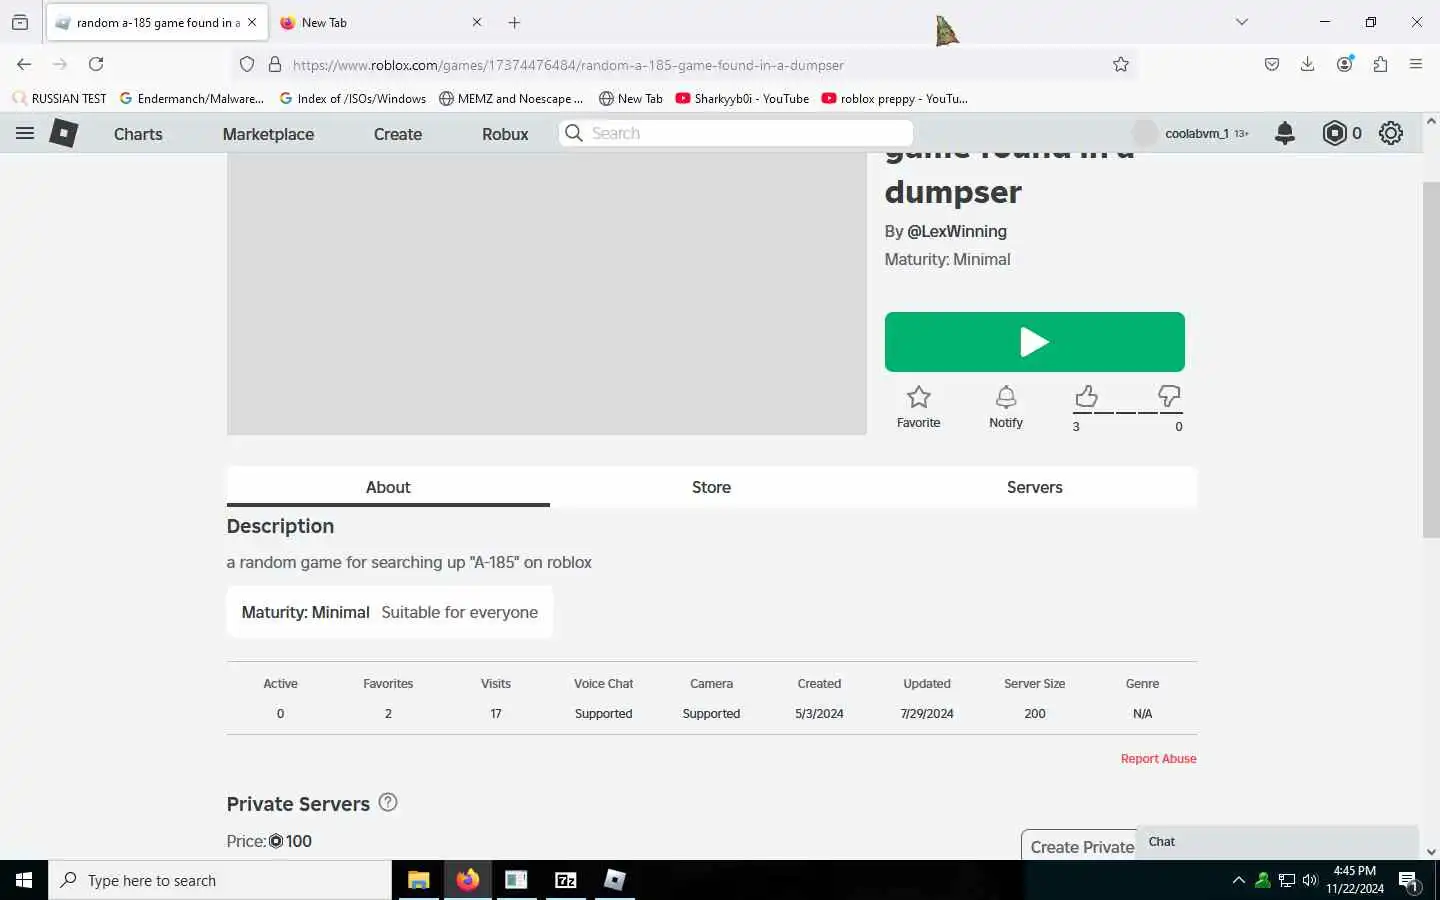This screenshot has height=900, width=1440.
Task: Select the About tab
Action: click(388, 487)
